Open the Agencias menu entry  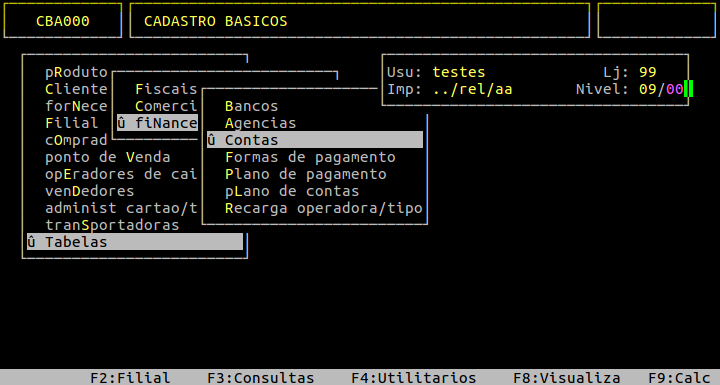coord(260,123)
